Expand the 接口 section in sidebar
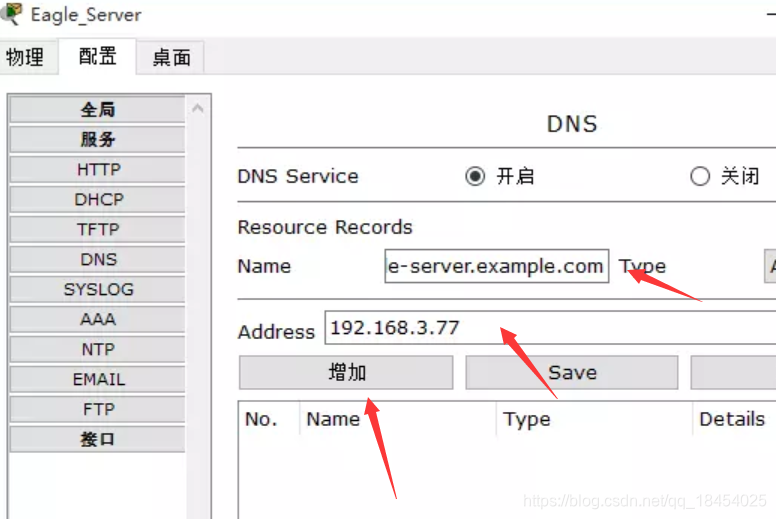This screenshot has width=776, height=519. pyautogui.click(x=97, y=439)
